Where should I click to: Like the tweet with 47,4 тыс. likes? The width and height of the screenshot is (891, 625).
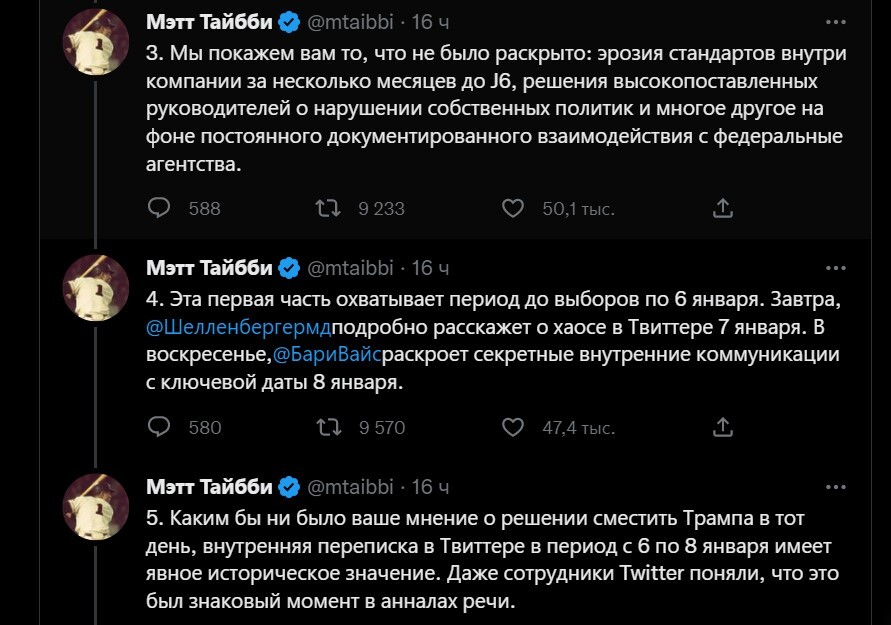click(x=512, y=427)
